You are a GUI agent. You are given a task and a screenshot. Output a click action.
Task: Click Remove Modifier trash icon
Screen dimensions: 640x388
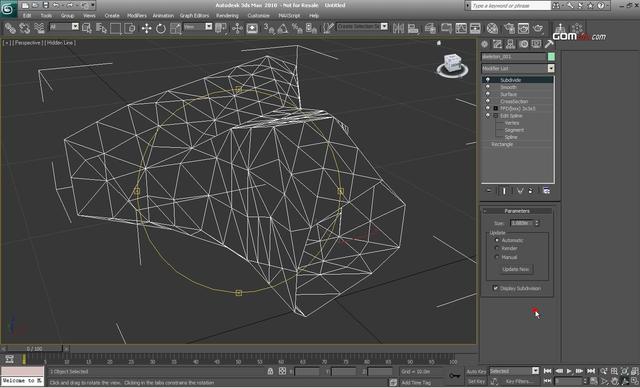point(531,191)
